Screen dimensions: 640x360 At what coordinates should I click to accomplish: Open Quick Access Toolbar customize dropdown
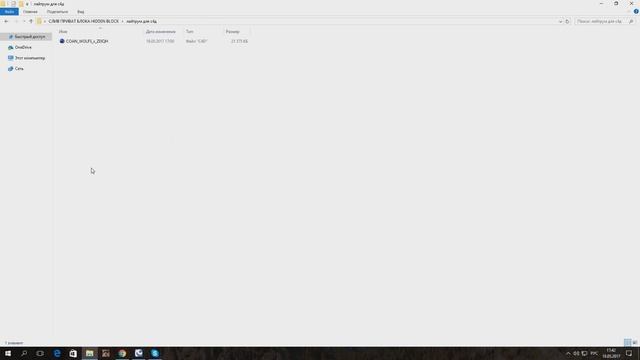coord(27,4)
